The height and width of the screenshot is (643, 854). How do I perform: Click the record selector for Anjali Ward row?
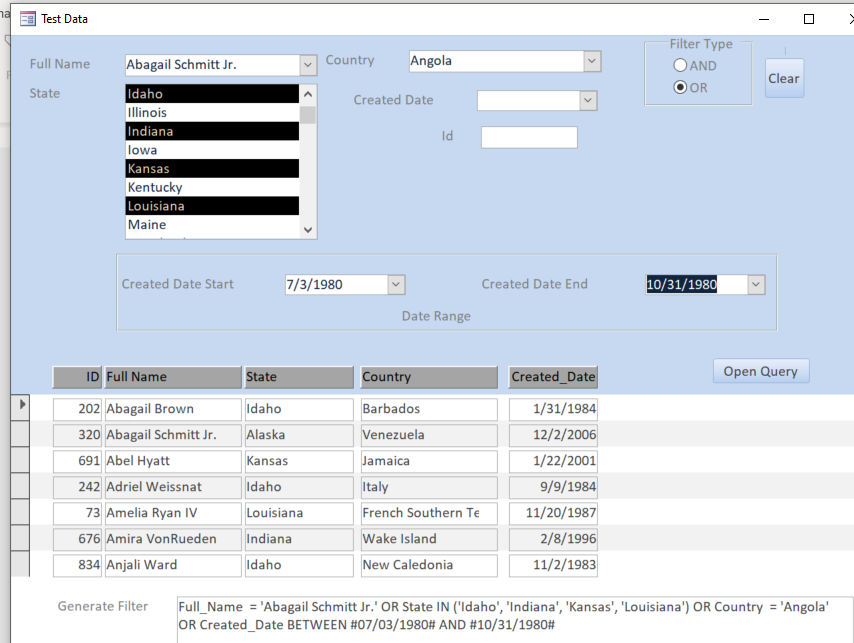click(20, 564)
